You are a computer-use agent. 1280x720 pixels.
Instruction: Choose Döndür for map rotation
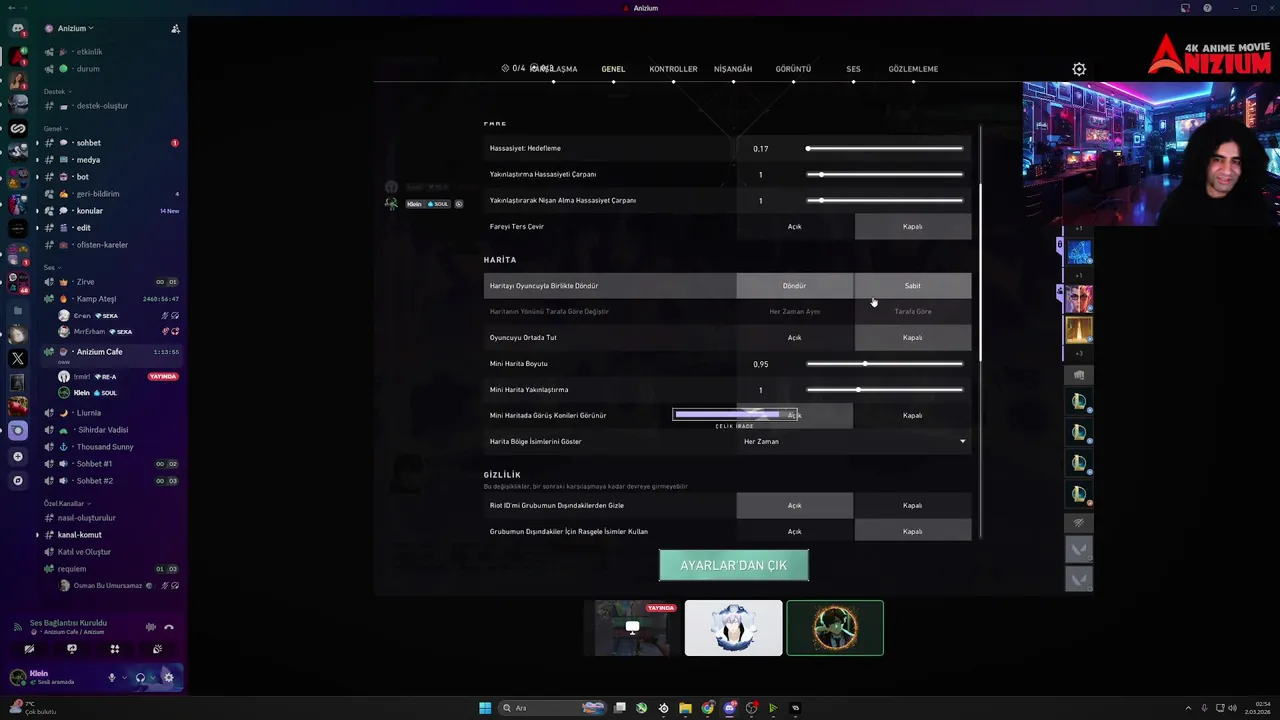[x=794, y=285]
